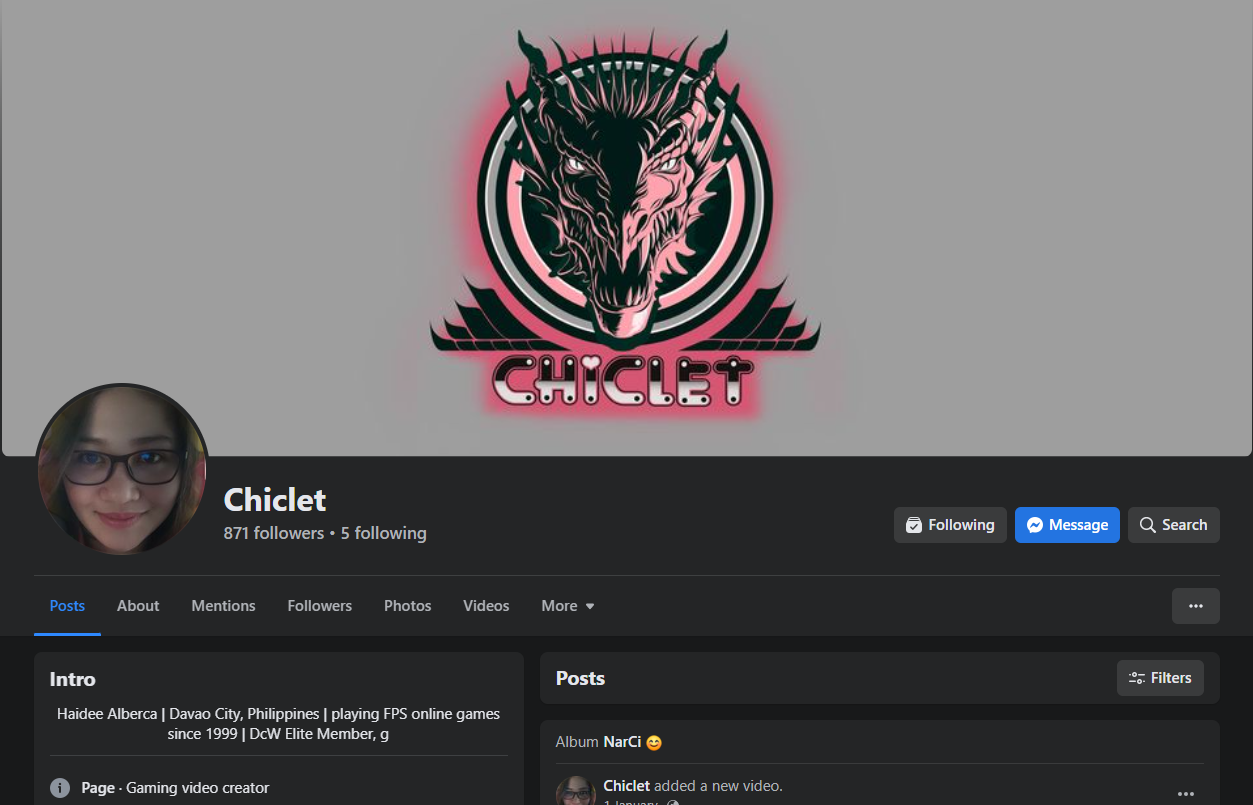Select the Posts tab

(67, 606)
